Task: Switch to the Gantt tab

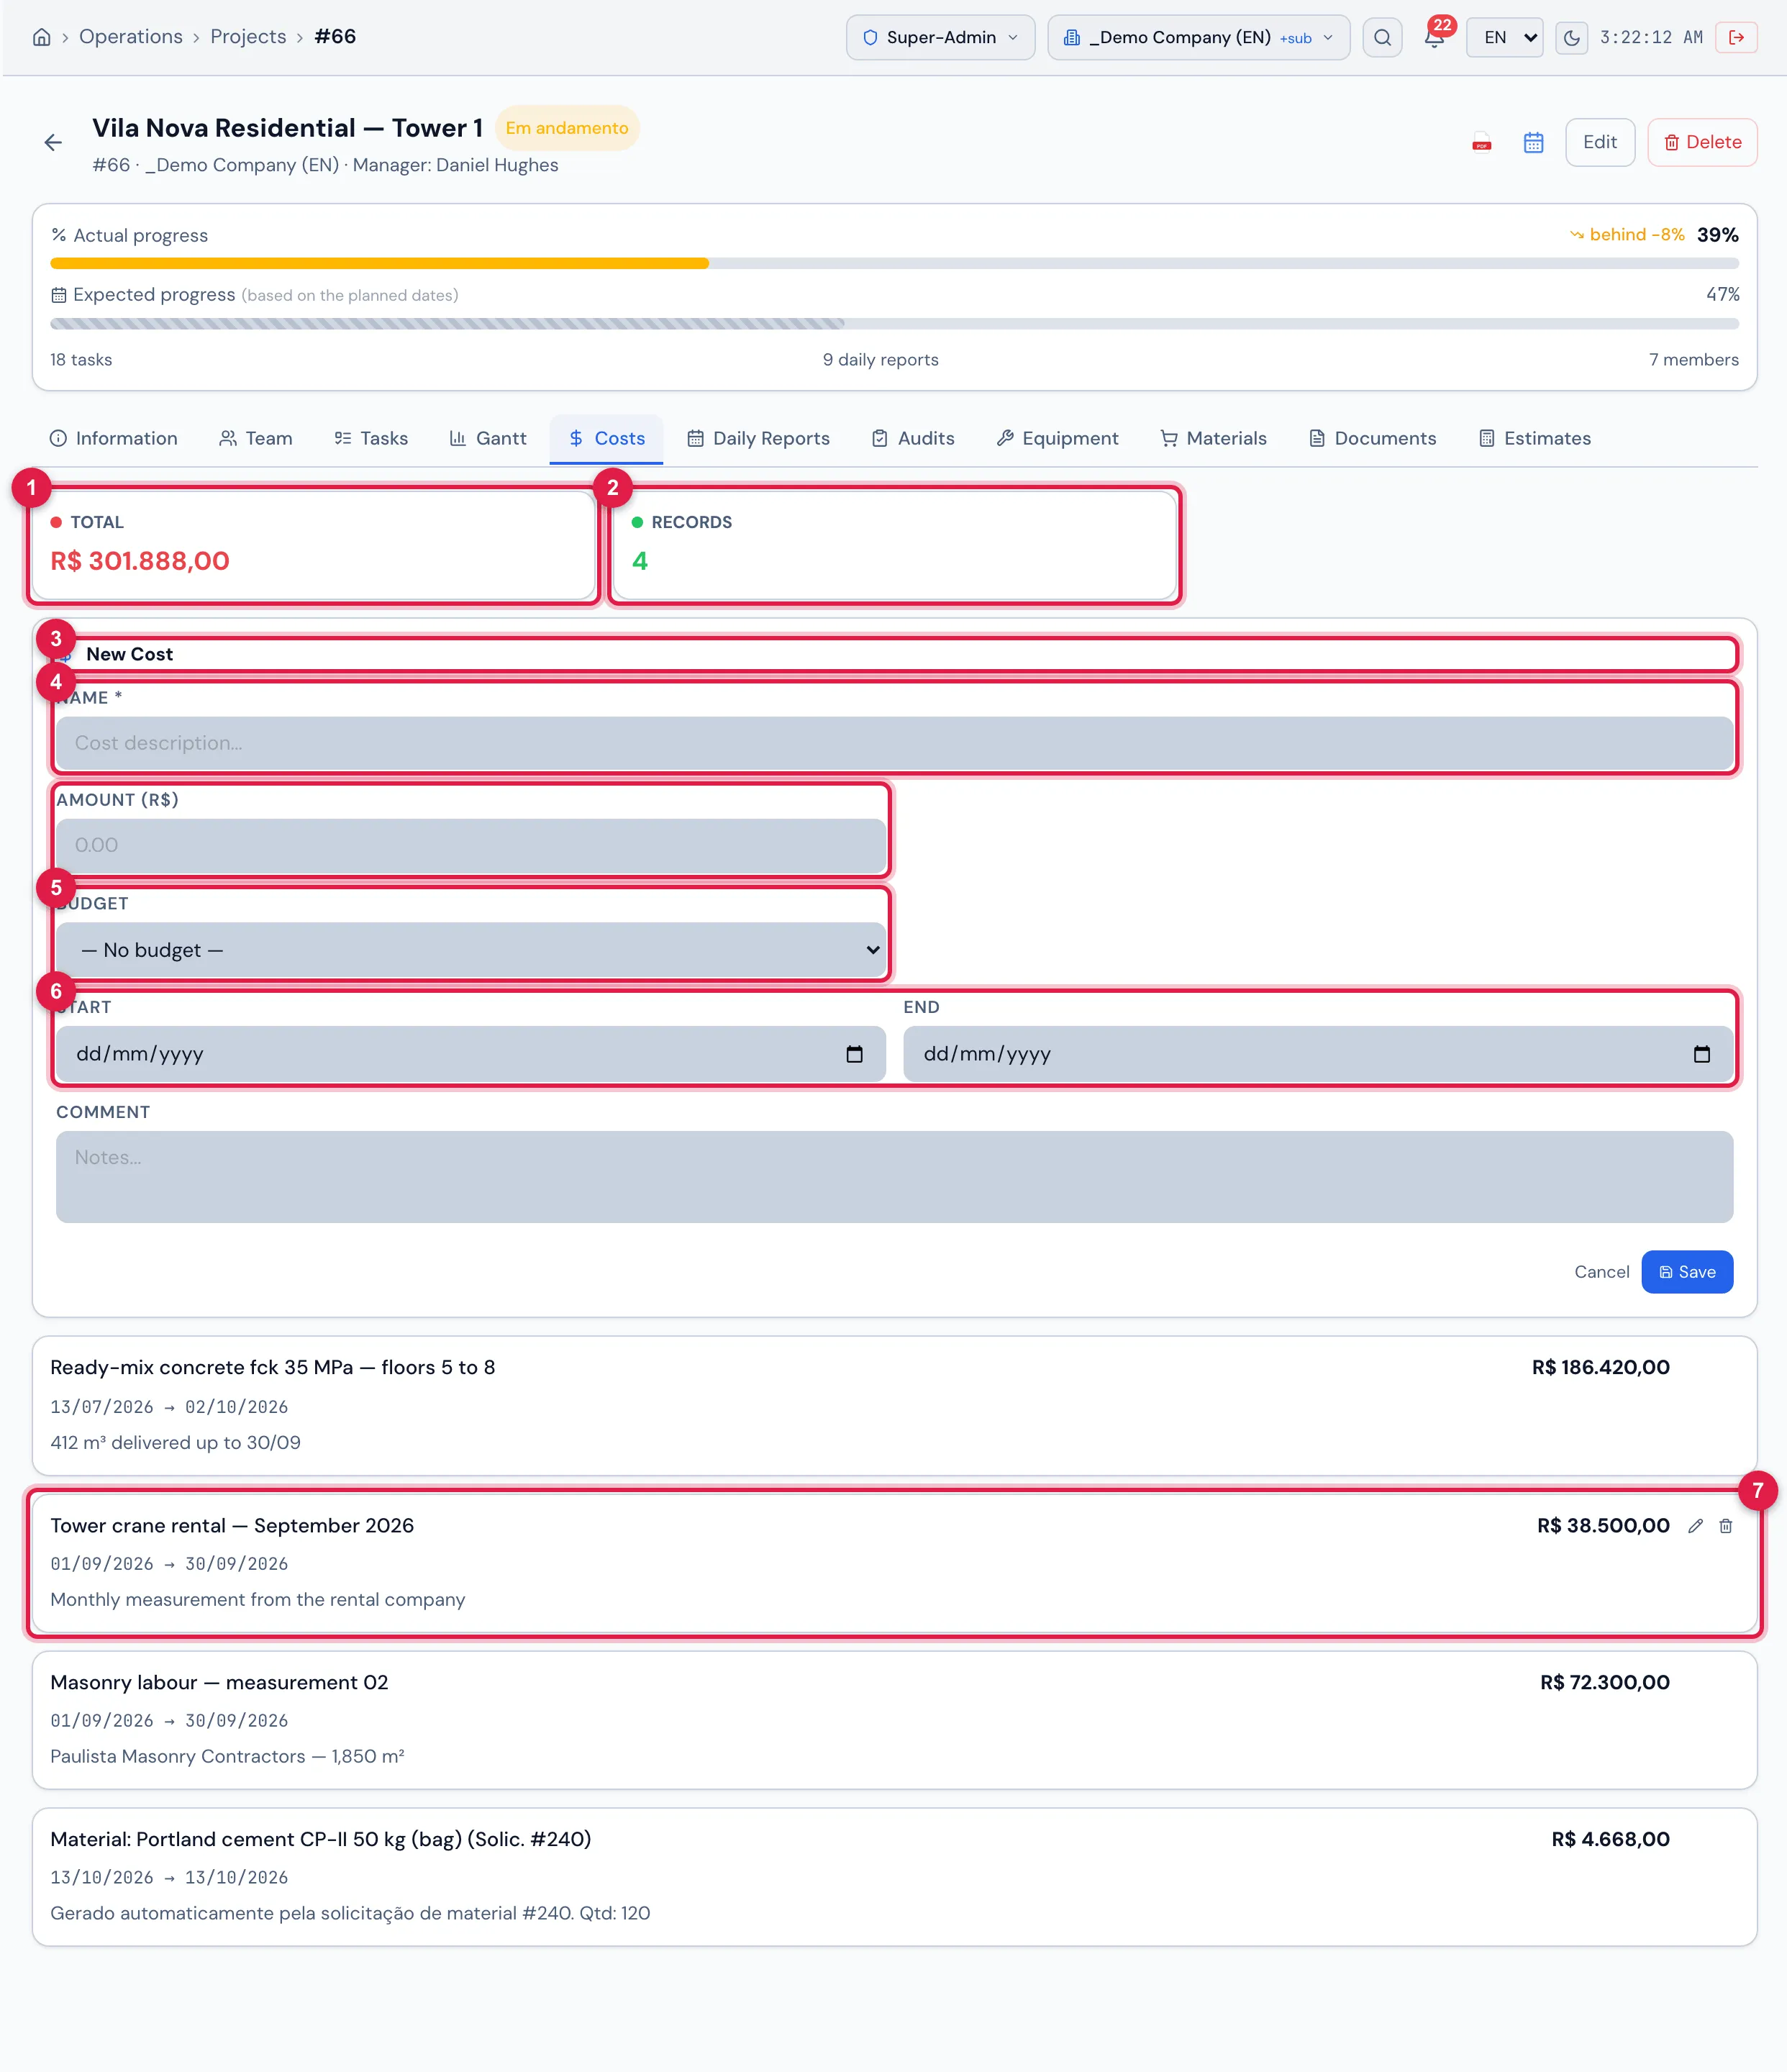Action: 488,438
